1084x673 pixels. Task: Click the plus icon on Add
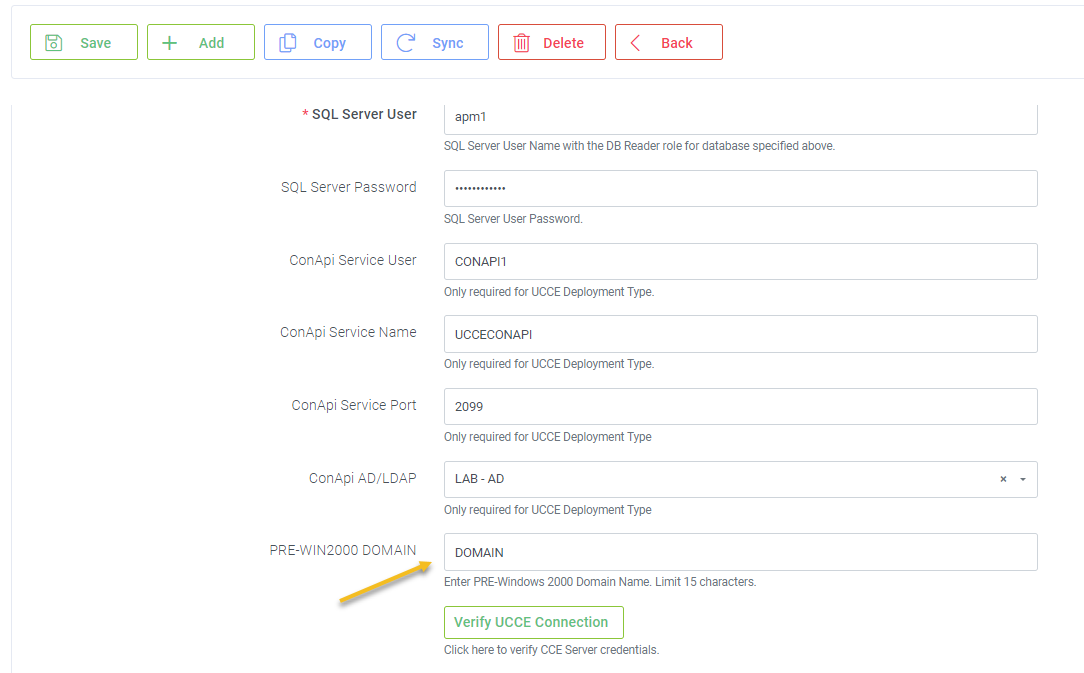pyautogui.click(x=170, y=43)
